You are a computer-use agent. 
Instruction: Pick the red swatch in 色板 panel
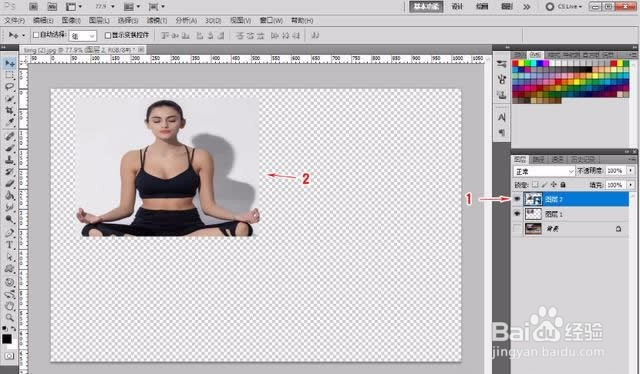[x=515, y=63]
